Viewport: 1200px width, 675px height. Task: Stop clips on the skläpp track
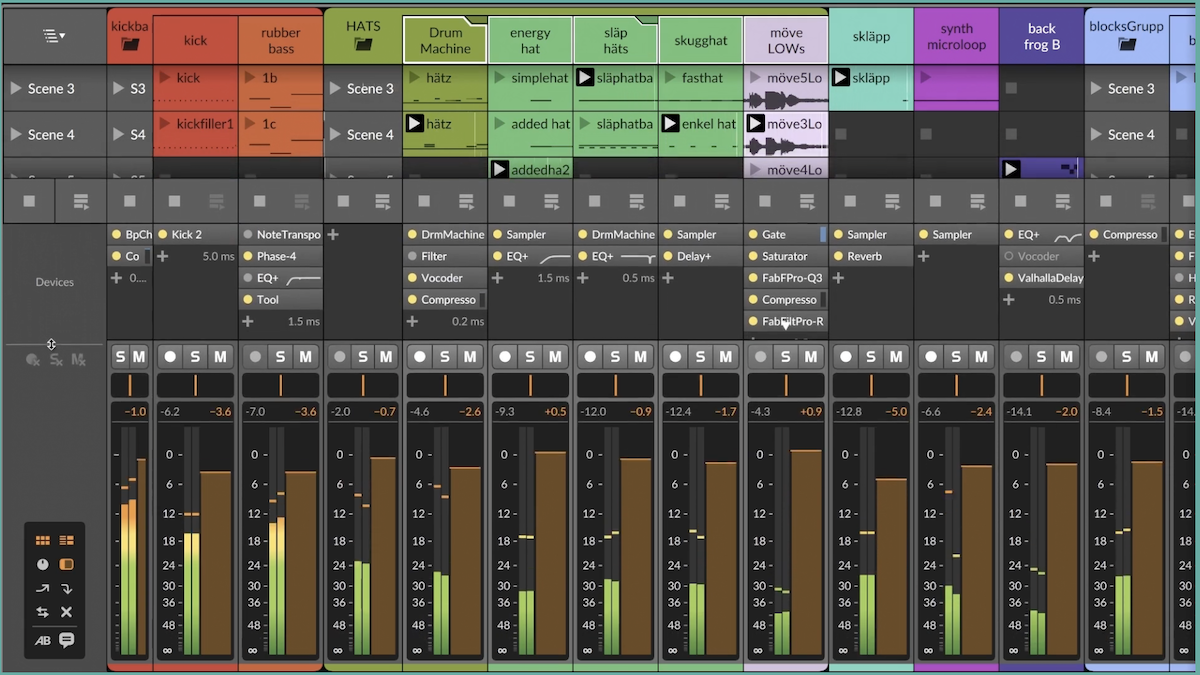[x=850, y=202]
